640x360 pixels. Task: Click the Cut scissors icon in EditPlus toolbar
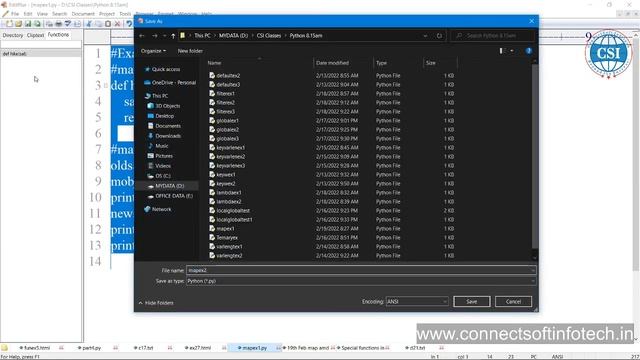(x=89, y=24)
